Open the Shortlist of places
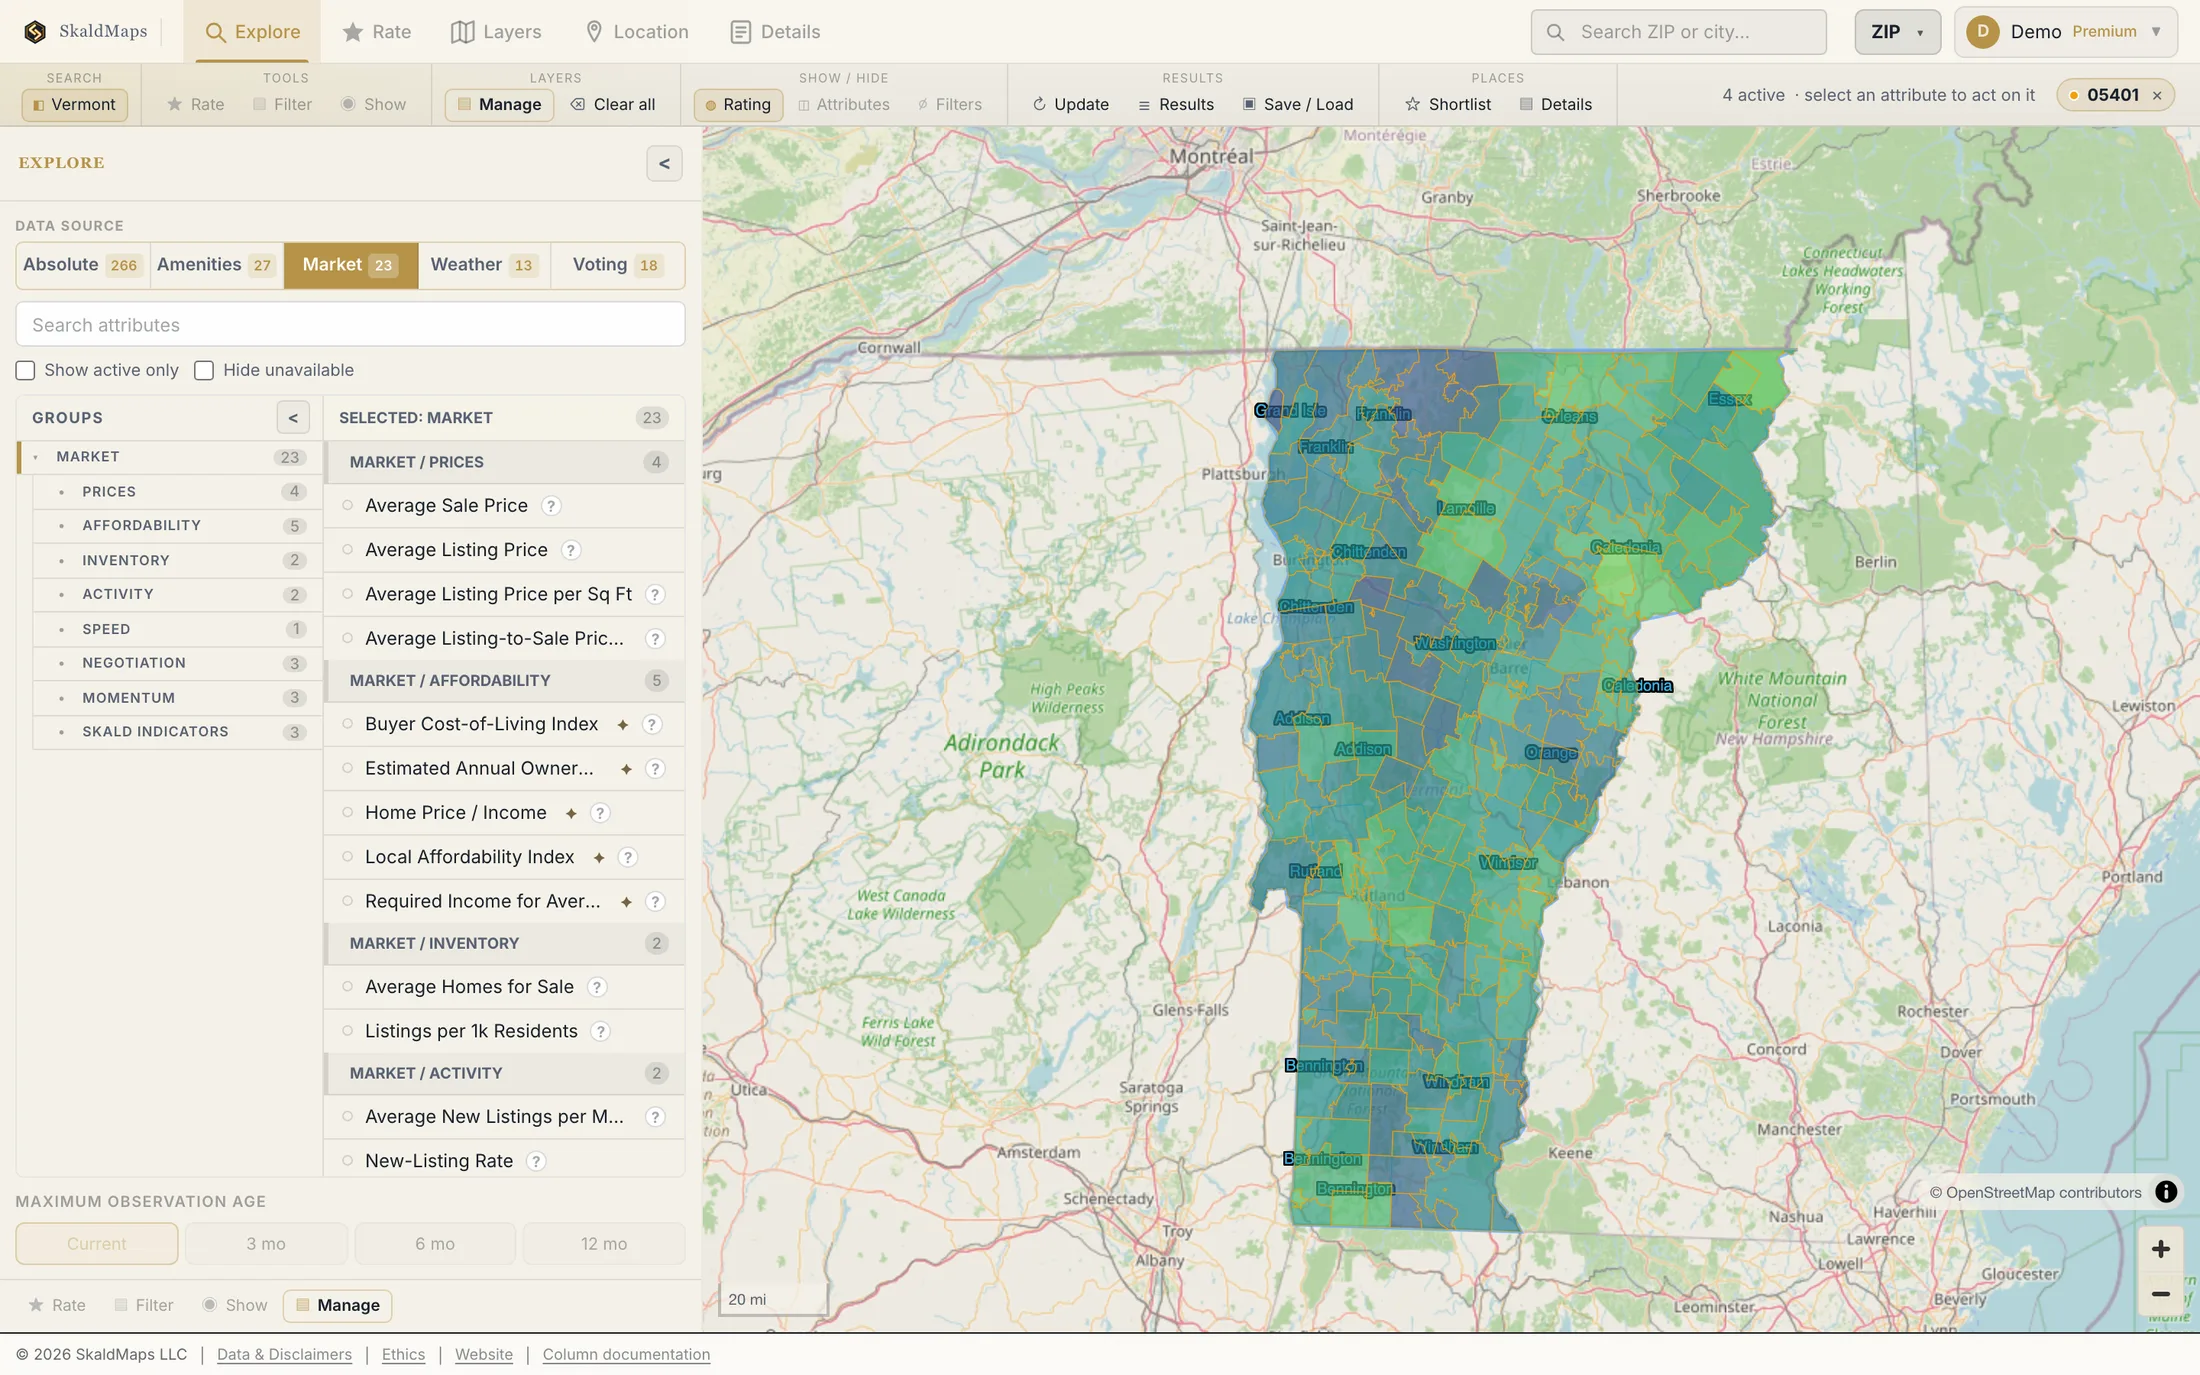 pyautogui.click(x=1448, y=104)
